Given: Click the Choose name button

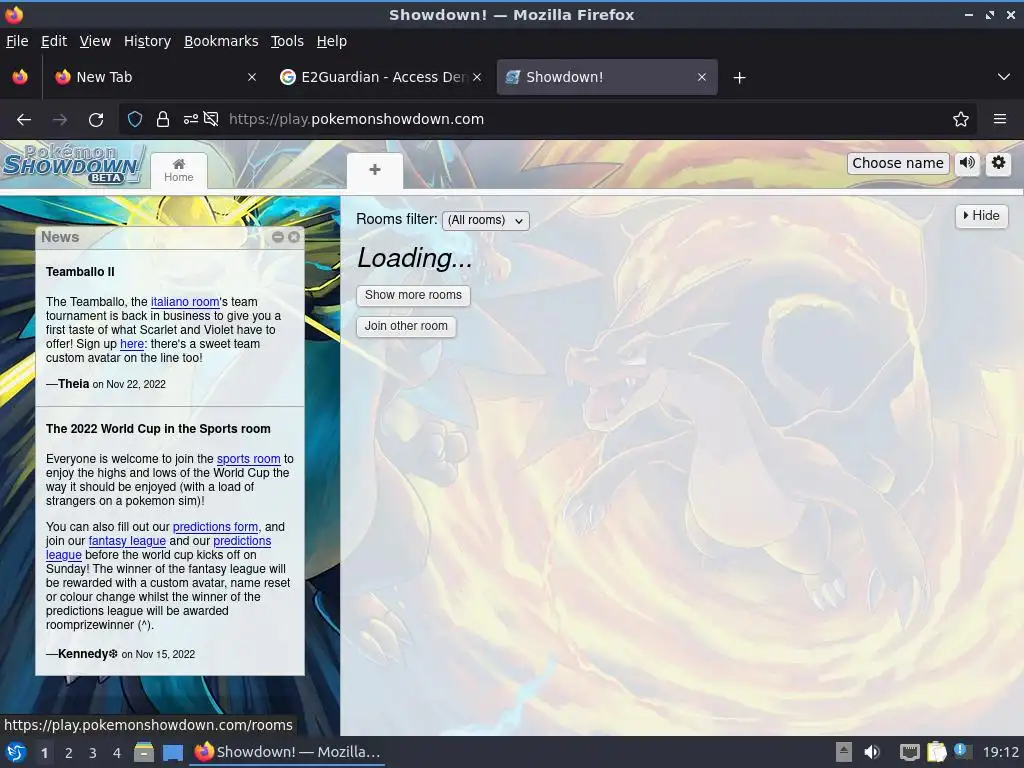Looking at the screenshot, I should [x=898, y=163].
